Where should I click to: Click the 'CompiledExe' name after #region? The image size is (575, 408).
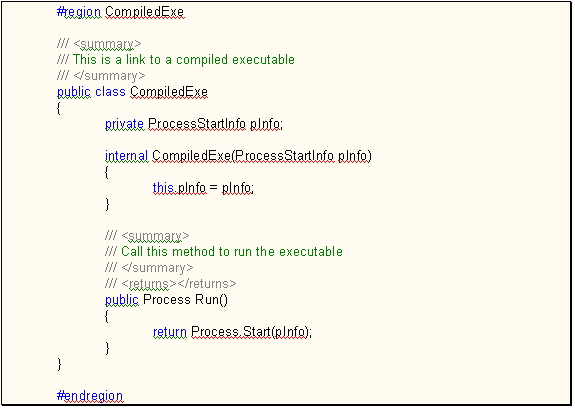[144, 12]
